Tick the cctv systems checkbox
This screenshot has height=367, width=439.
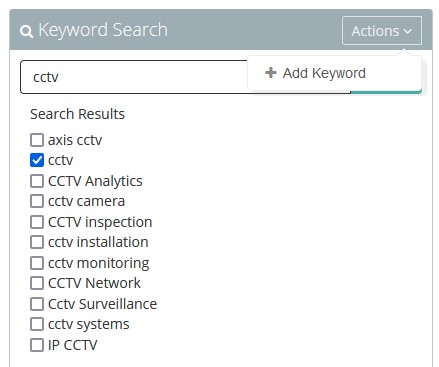coord(37,324)
